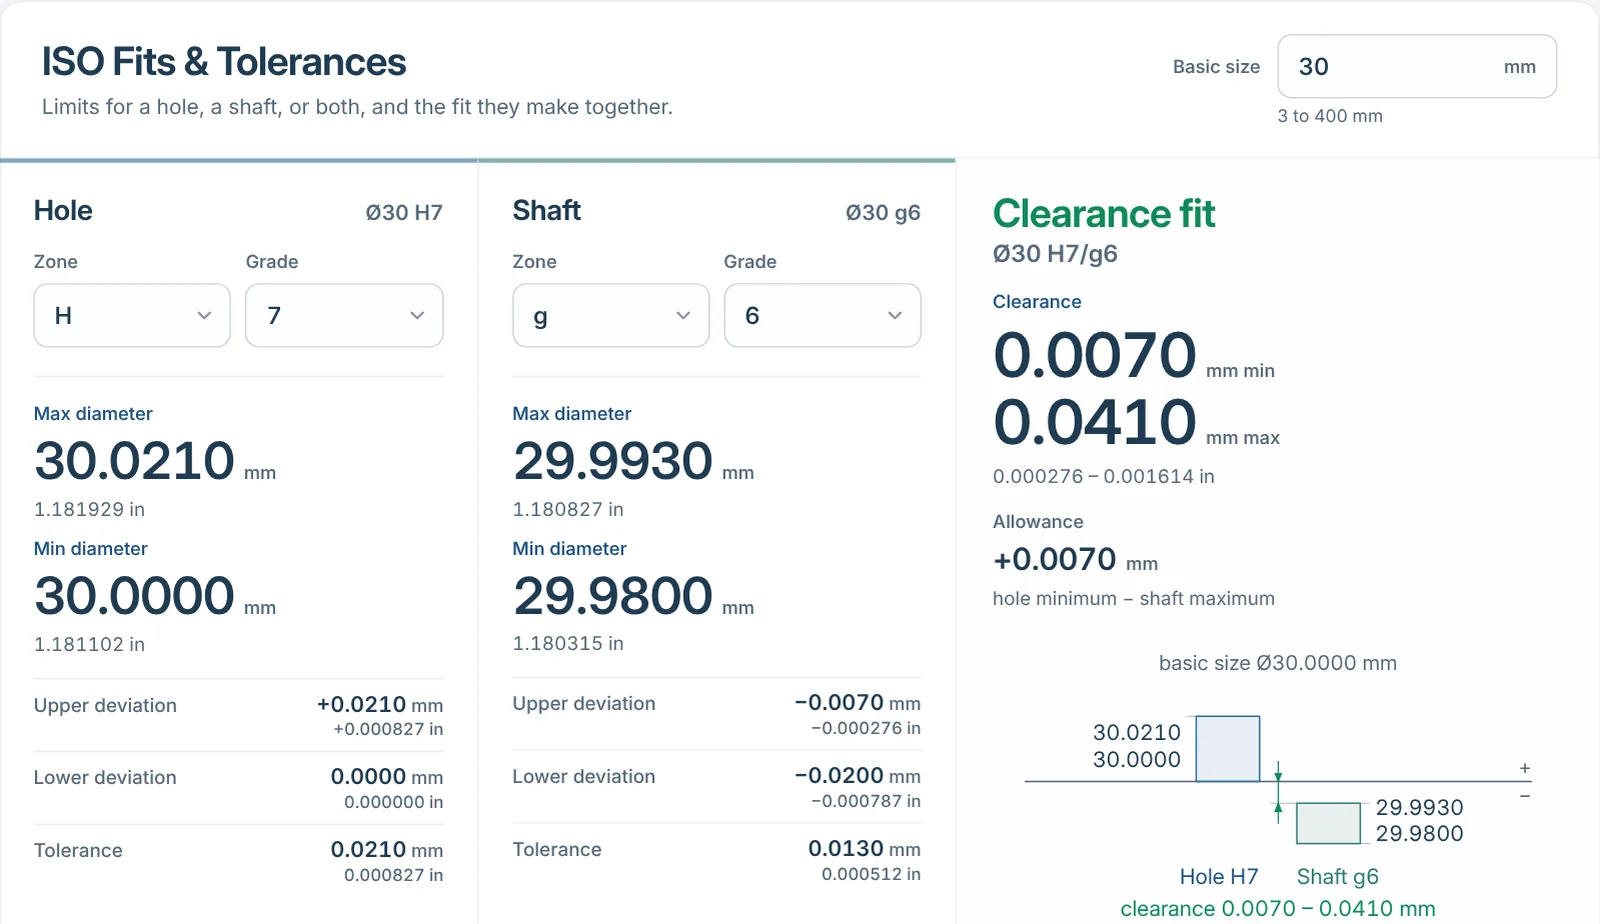1600x924 pixels.
Task: Select the Ø30 H7/g6 fit designation
Action: point(1055,254)
